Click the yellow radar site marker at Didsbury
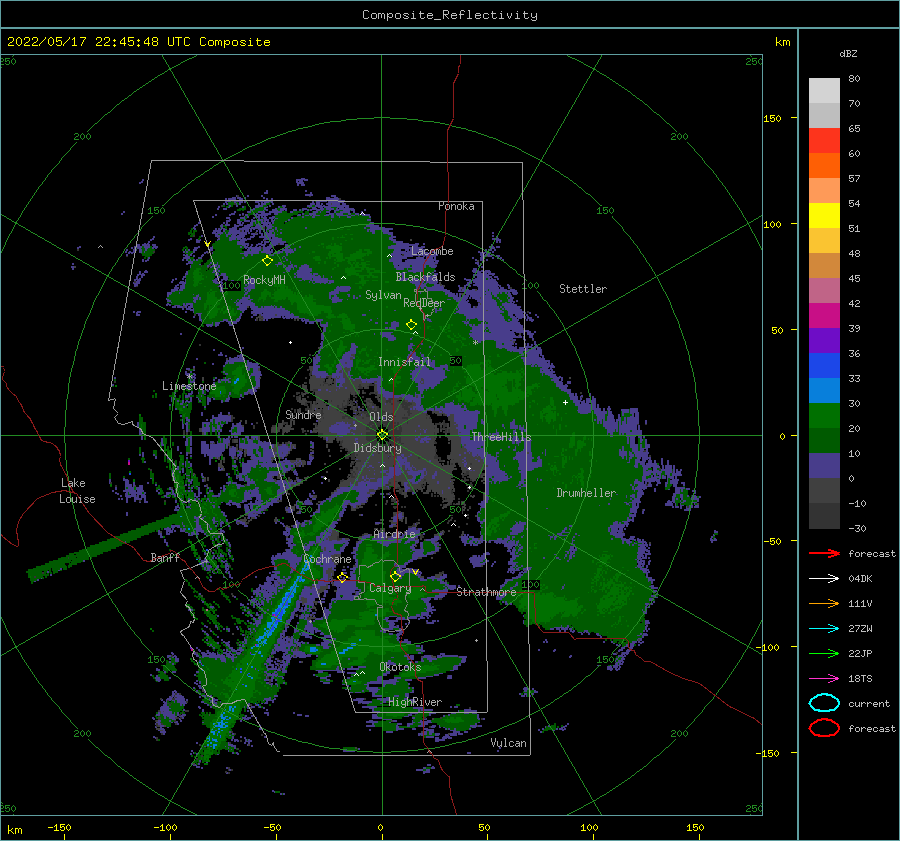Image resolution: width=900 pixels, height=841 pixels. pyautogui.click(x=382, y=435)
